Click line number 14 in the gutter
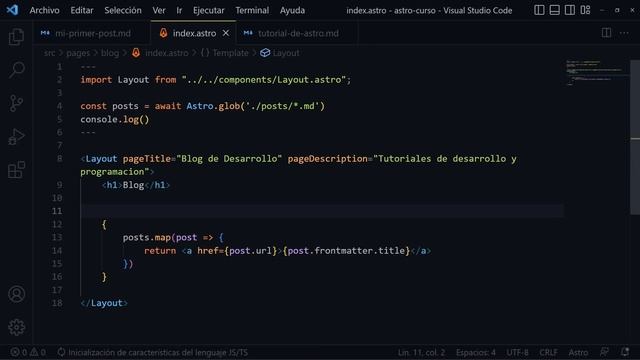Screen dimensions: 640x360 coord(56,251)
